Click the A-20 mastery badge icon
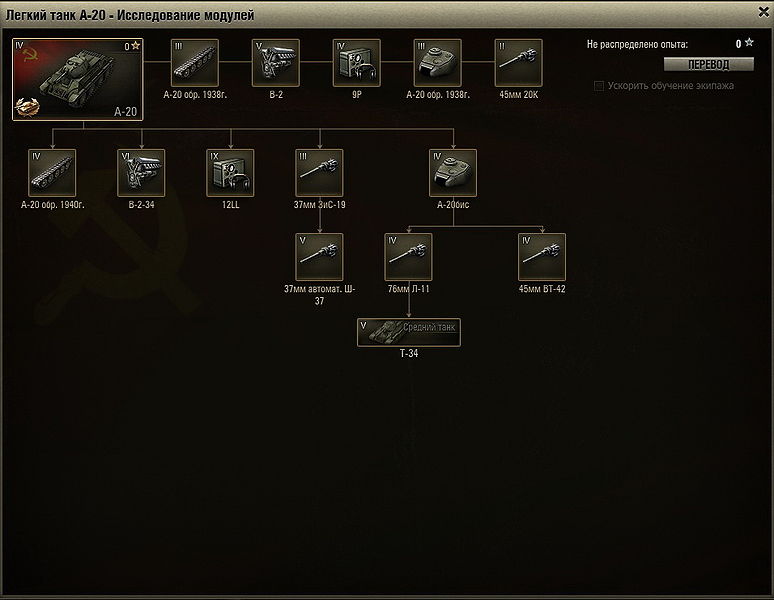The width and height of the screenshot is (774, 600). tap(27, 106)
